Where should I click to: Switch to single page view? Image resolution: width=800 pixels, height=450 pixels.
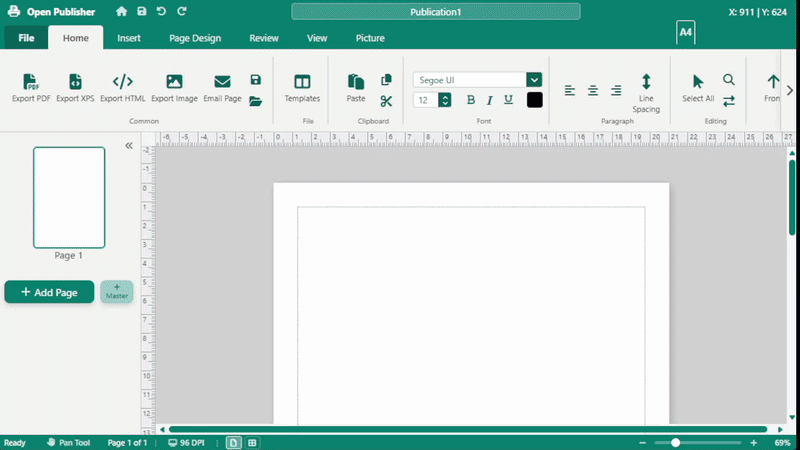233,443
